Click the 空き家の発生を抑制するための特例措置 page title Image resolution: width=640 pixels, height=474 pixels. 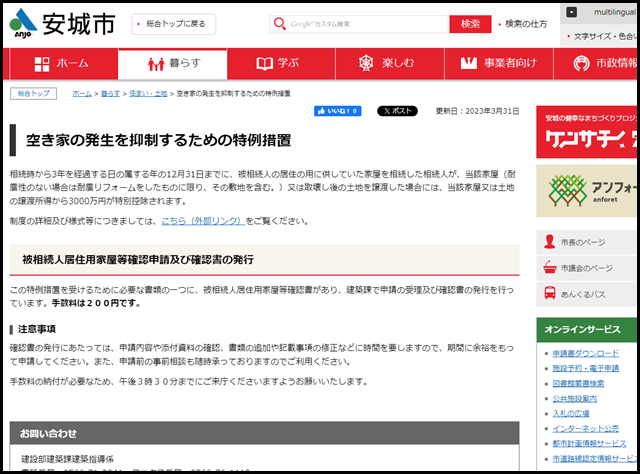(x=158, y=140)
